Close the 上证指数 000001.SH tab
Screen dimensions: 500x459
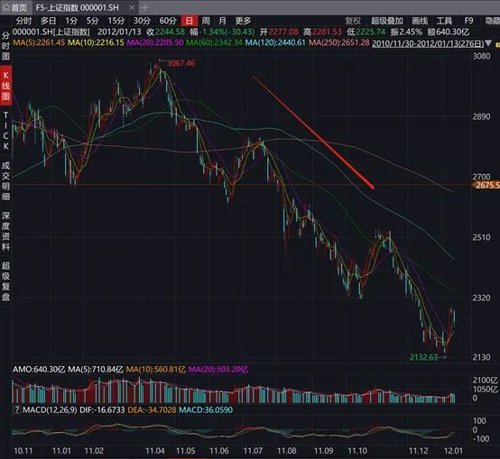132,7
